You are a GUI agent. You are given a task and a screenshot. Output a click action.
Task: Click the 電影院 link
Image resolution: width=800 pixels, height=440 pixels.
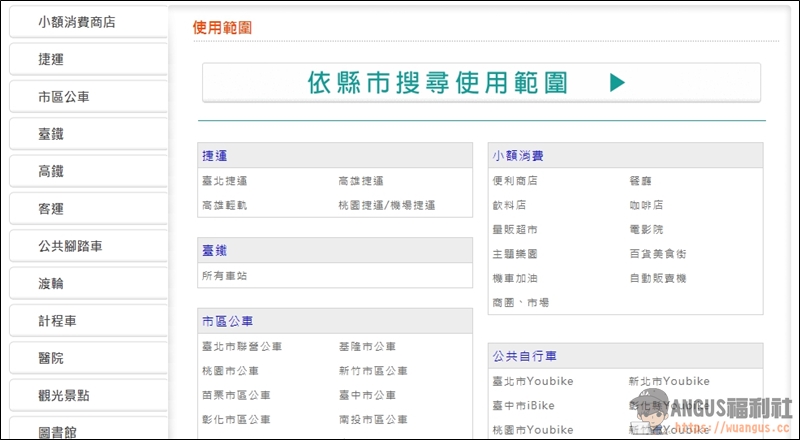tap(646, 229)
